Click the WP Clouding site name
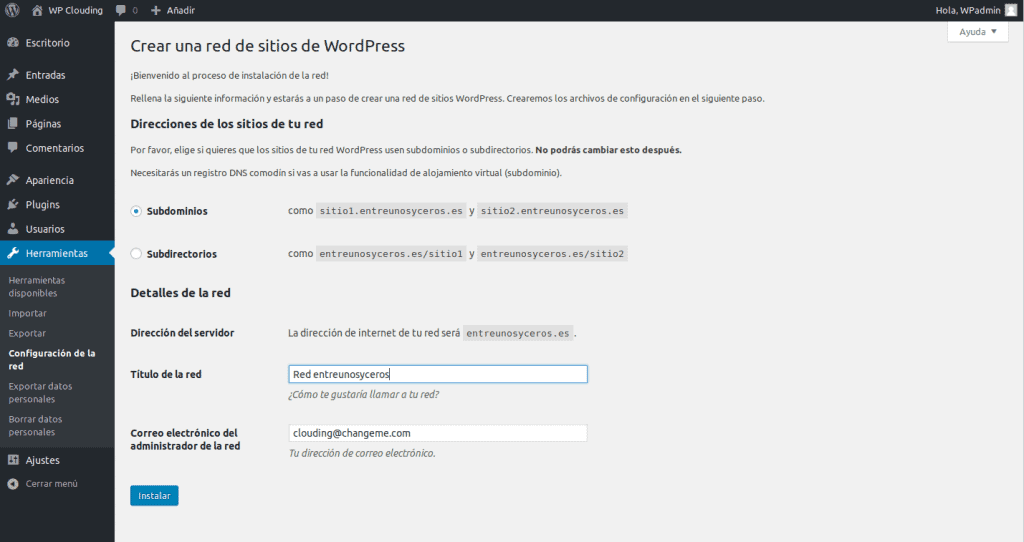Viewport: 1024px width, 542px height. 76,10
